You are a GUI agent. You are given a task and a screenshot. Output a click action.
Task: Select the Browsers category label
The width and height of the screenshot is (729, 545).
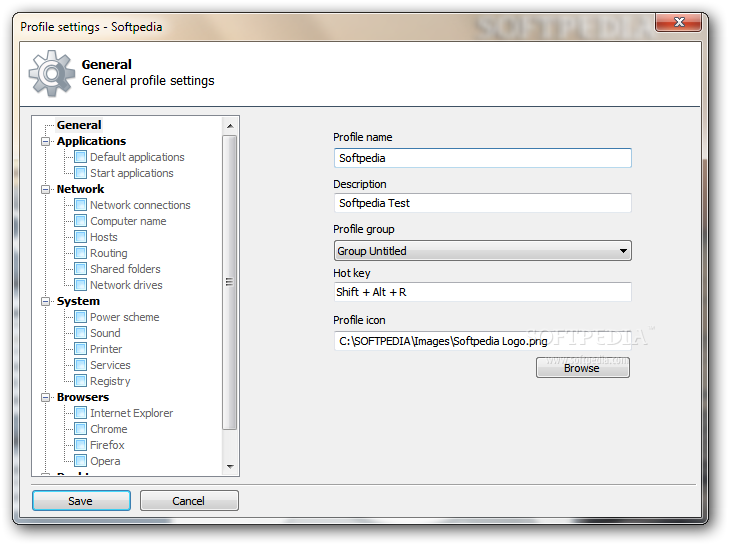(83, 397)
